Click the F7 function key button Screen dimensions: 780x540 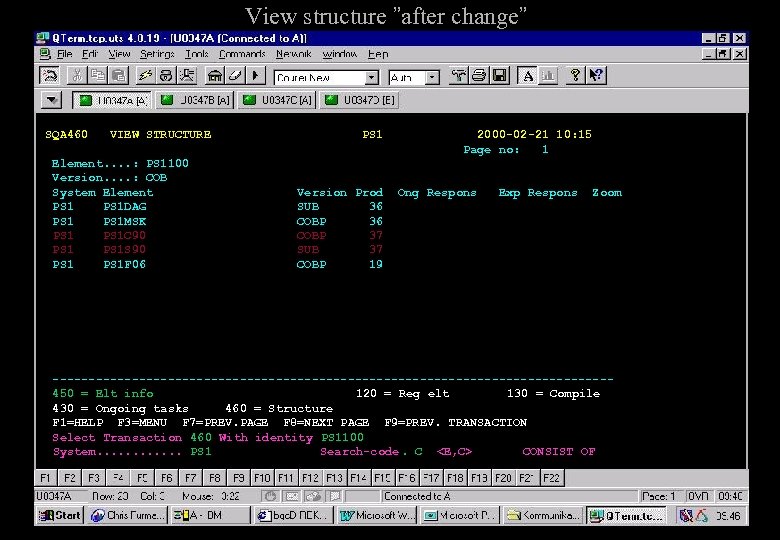(191, 478)
